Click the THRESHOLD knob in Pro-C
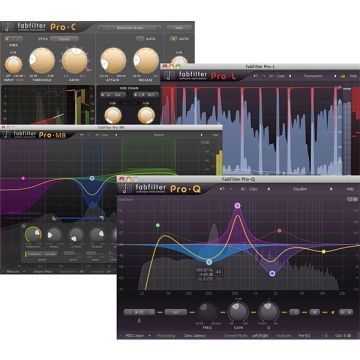This screenshot has width=360, height=360. (42, 61)
